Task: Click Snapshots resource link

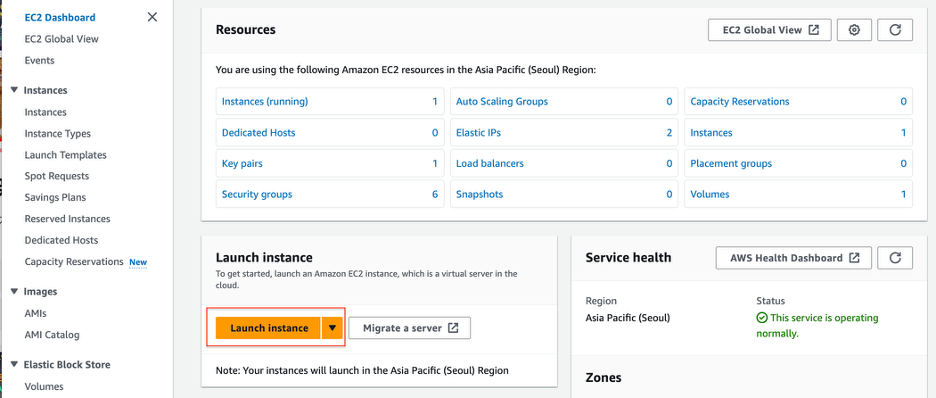Action: click(x=479, y=195)
